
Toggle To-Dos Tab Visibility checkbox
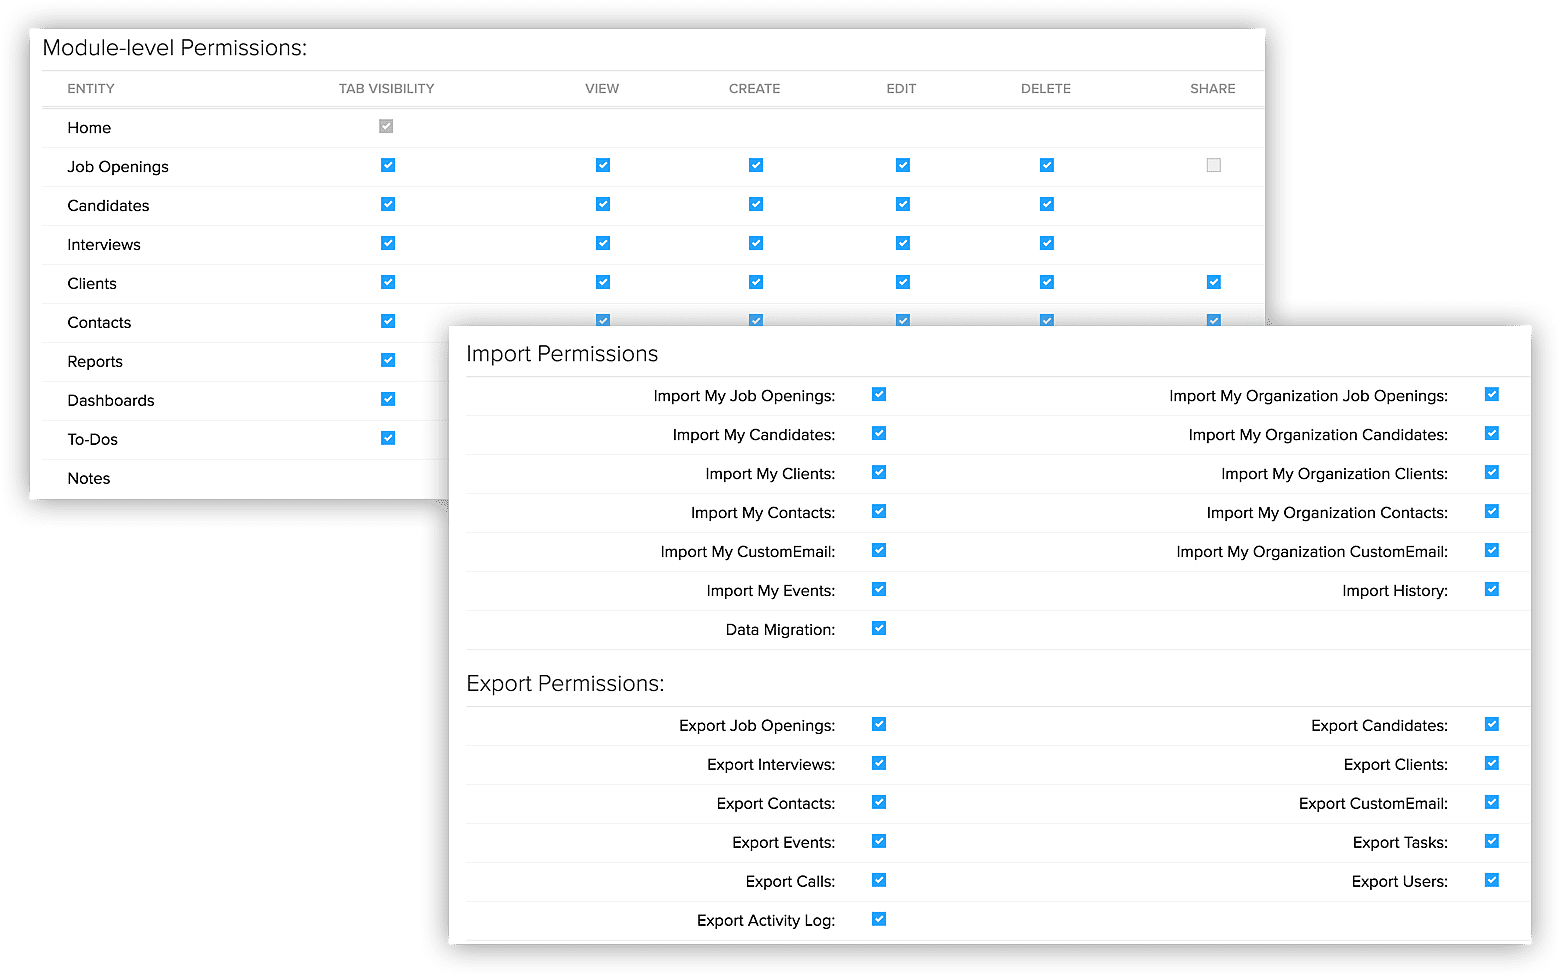click(388, 438)
